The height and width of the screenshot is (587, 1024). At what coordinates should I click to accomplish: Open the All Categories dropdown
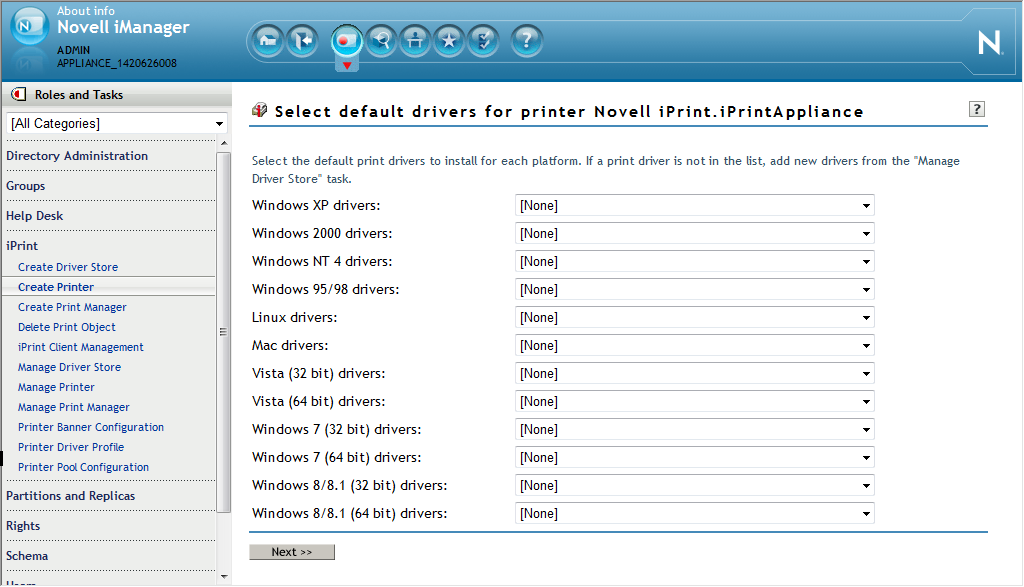tap(117, 123)
